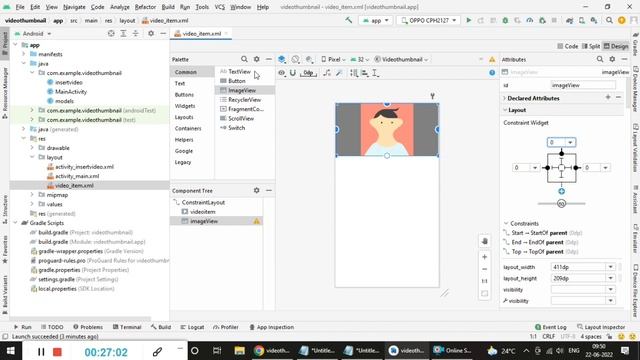Select RecyclerView in the Palette

244,100
